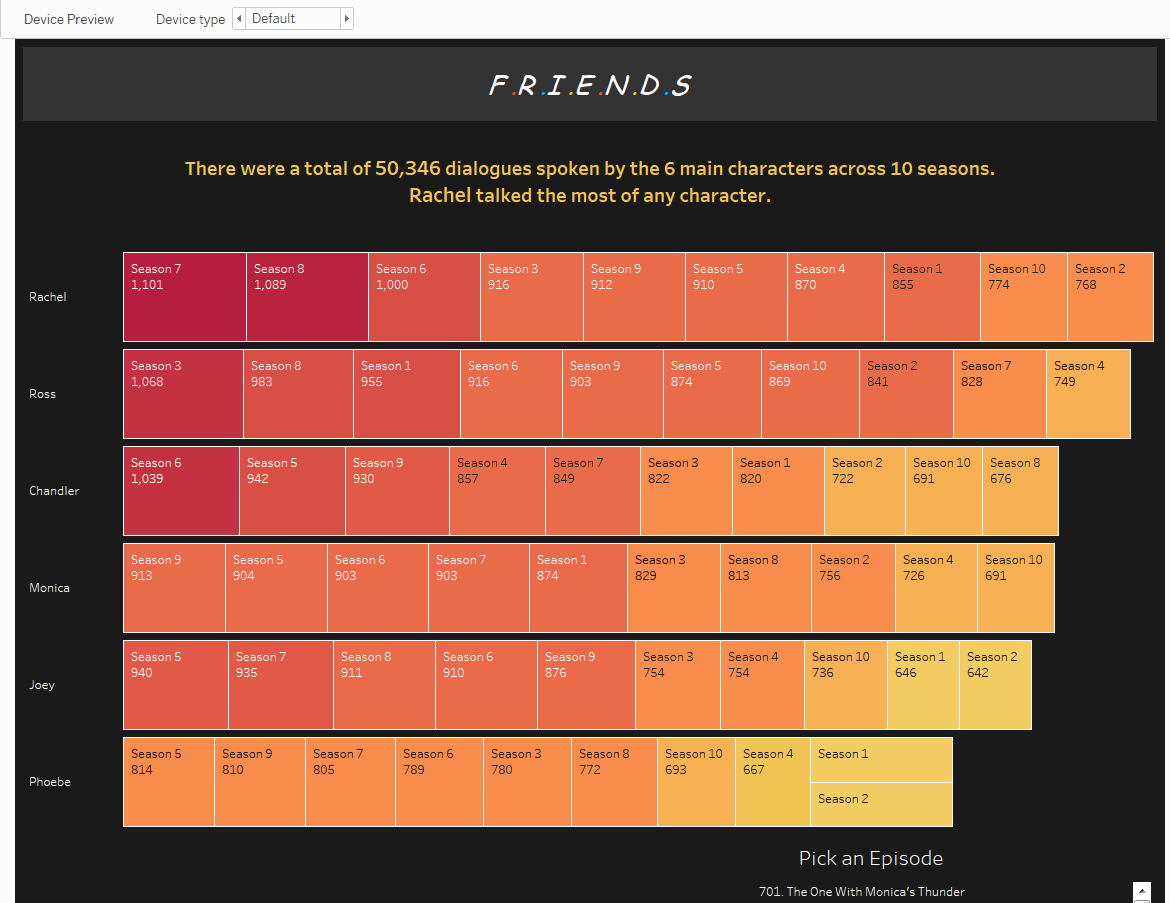Select Rachel Season 5 tile (910)
This screenshot has width=1170, height=903.
pos(736,297)
